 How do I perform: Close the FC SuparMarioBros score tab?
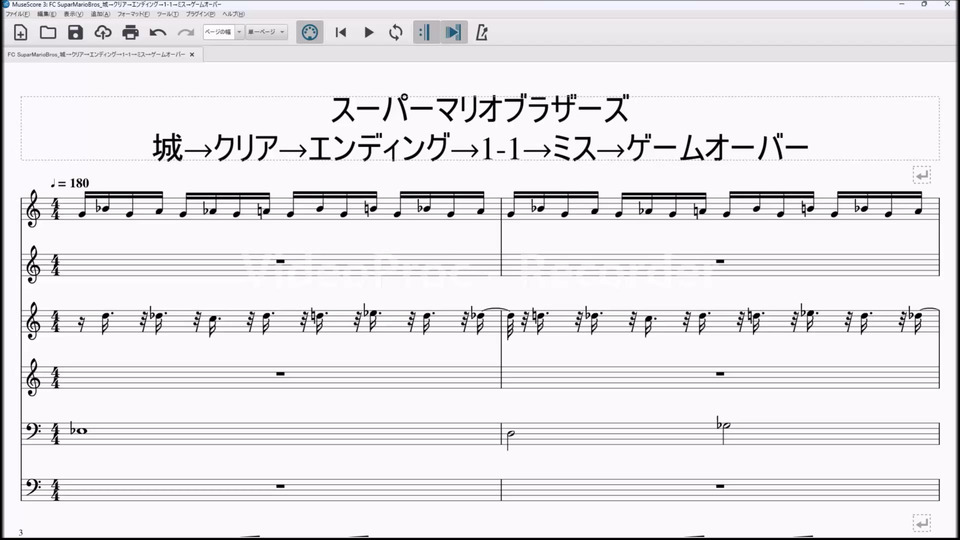coord(192,54)
